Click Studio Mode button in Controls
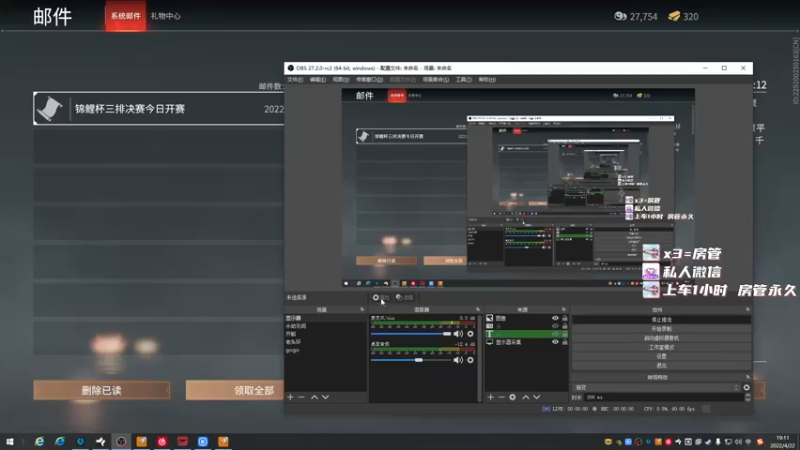 (x=661, y=347)
